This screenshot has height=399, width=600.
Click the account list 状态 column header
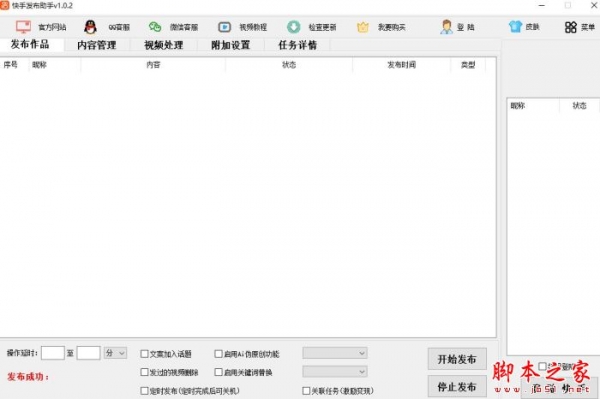[579, 106]
